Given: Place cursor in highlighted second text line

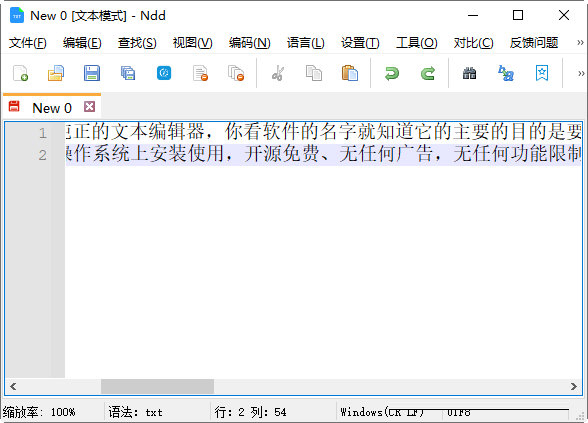Looking at the screenshot, I should point(323,154).
